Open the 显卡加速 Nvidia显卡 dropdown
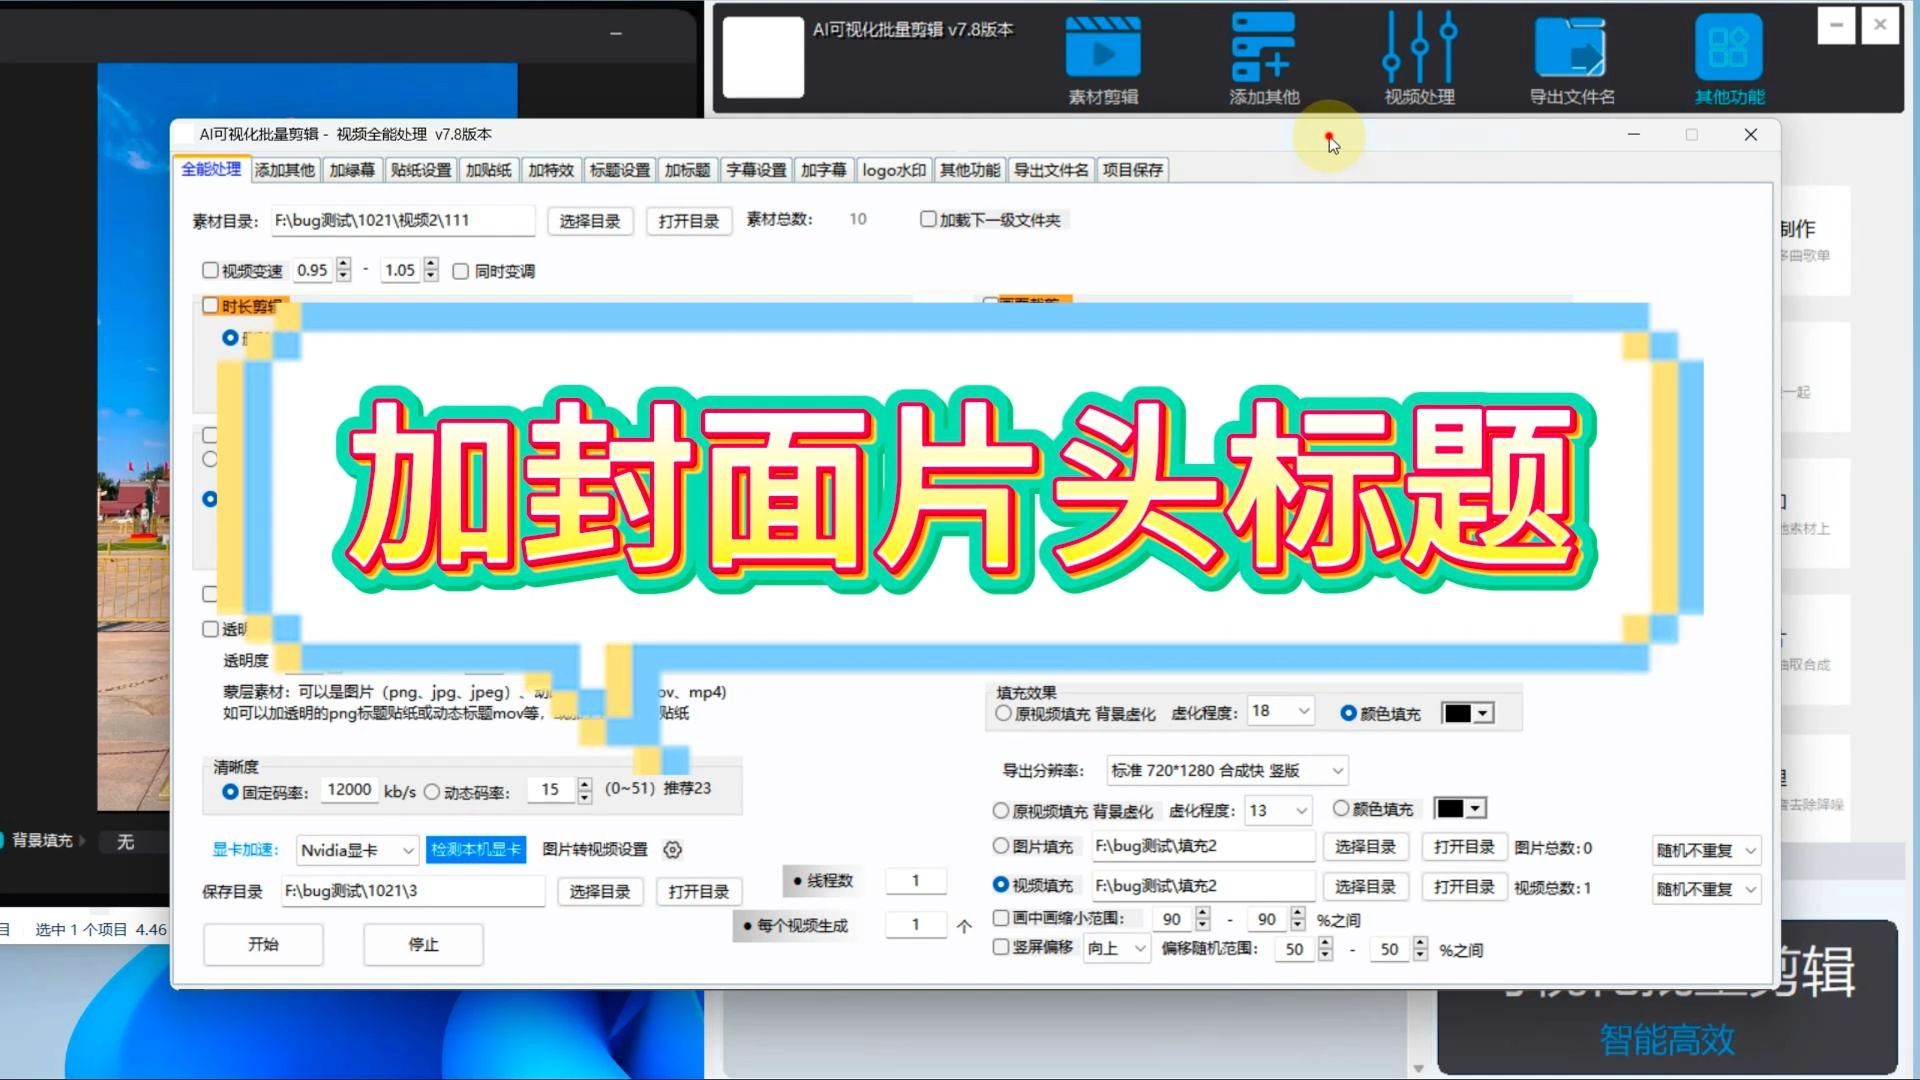 coord(357,850)
